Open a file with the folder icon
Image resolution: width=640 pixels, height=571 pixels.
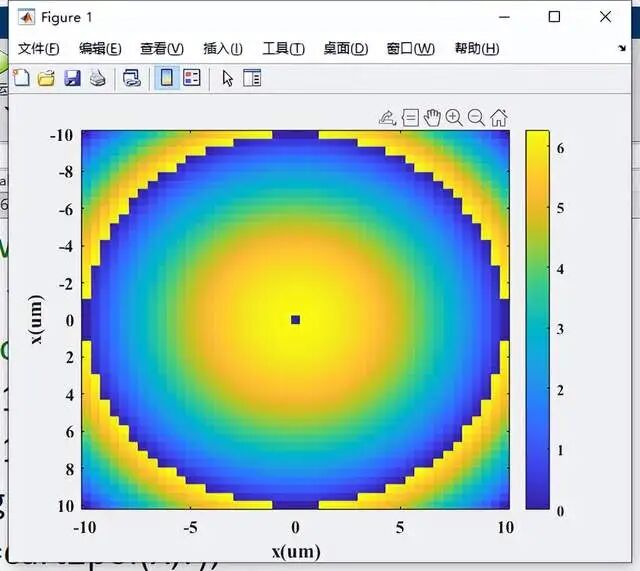[x=46, y=78]
